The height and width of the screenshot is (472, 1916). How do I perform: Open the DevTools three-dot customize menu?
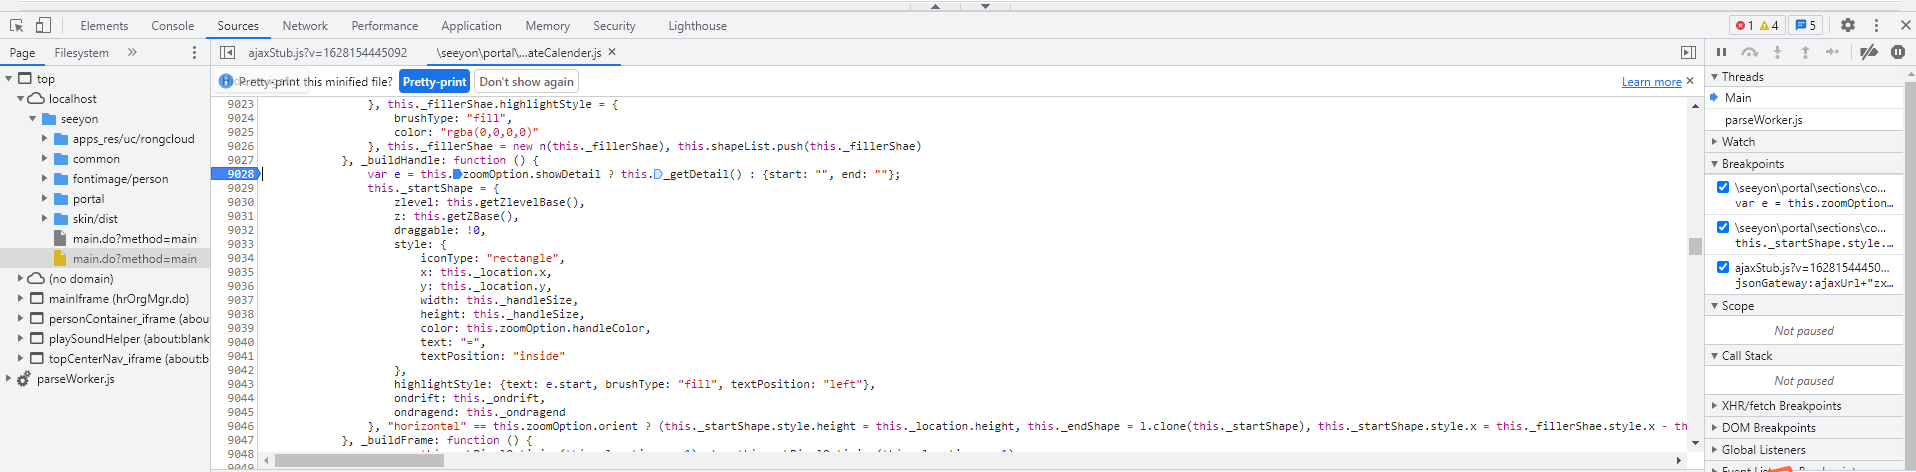pyautogui.click(x=1876, y=25)
